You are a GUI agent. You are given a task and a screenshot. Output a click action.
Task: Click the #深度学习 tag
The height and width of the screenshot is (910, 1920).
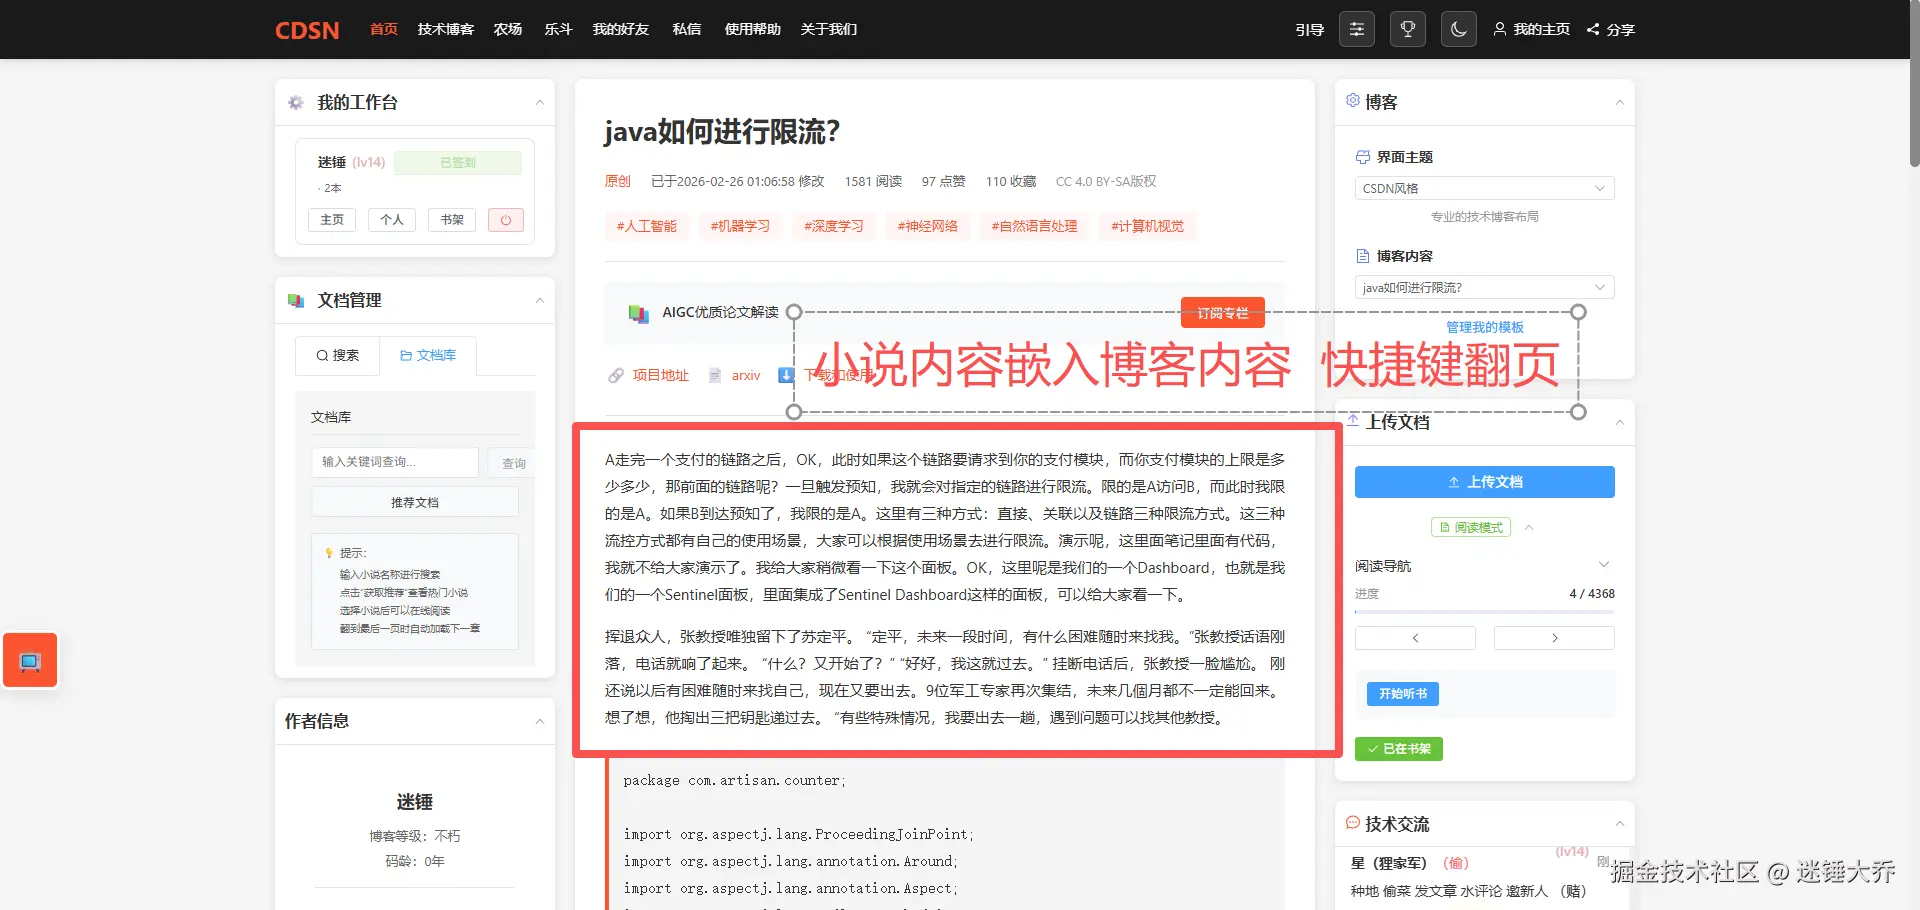tap(834, 226)
